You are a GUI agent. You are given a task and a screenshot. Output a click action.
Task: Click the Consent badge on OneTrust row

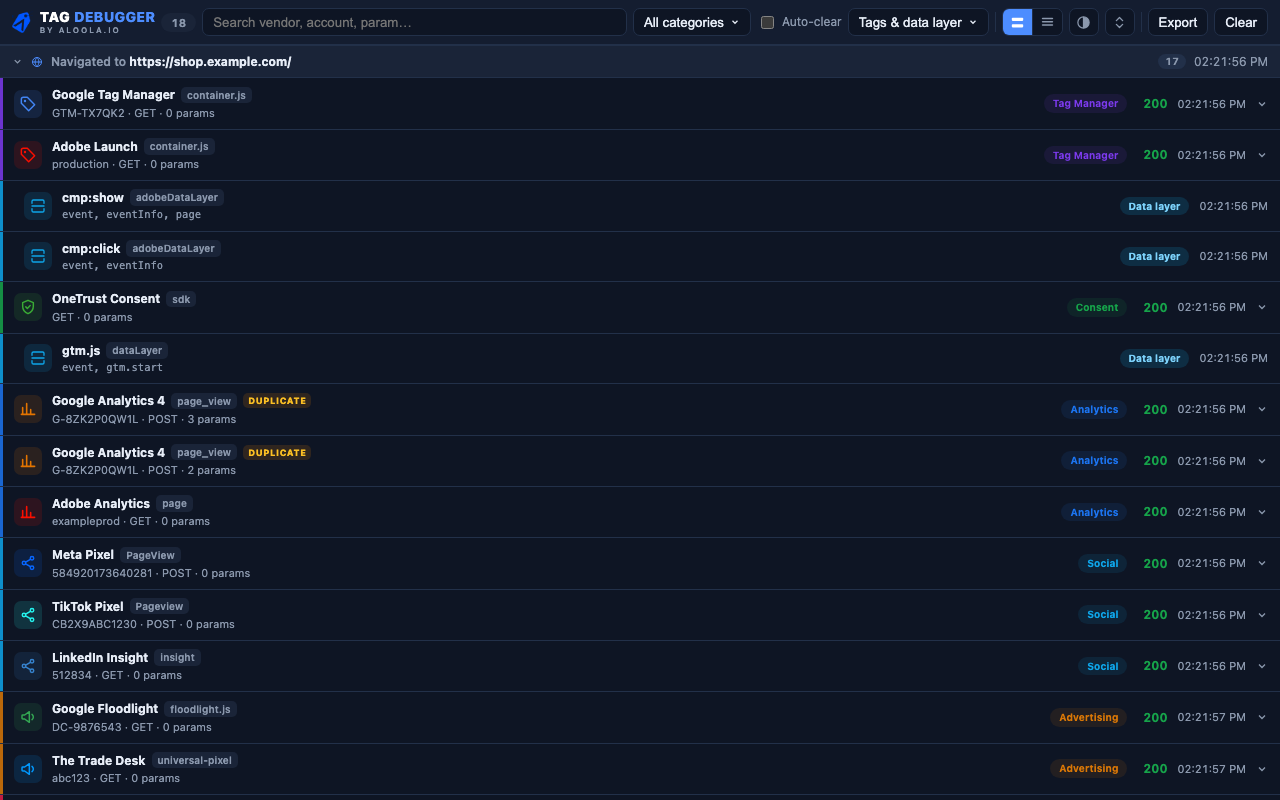(1097, 307)
